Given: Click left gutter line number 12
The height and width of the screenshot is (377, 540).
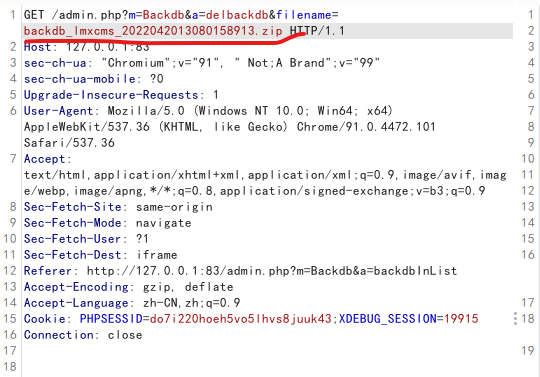Looking at the screenshot, I should click(x=10, y=271).
